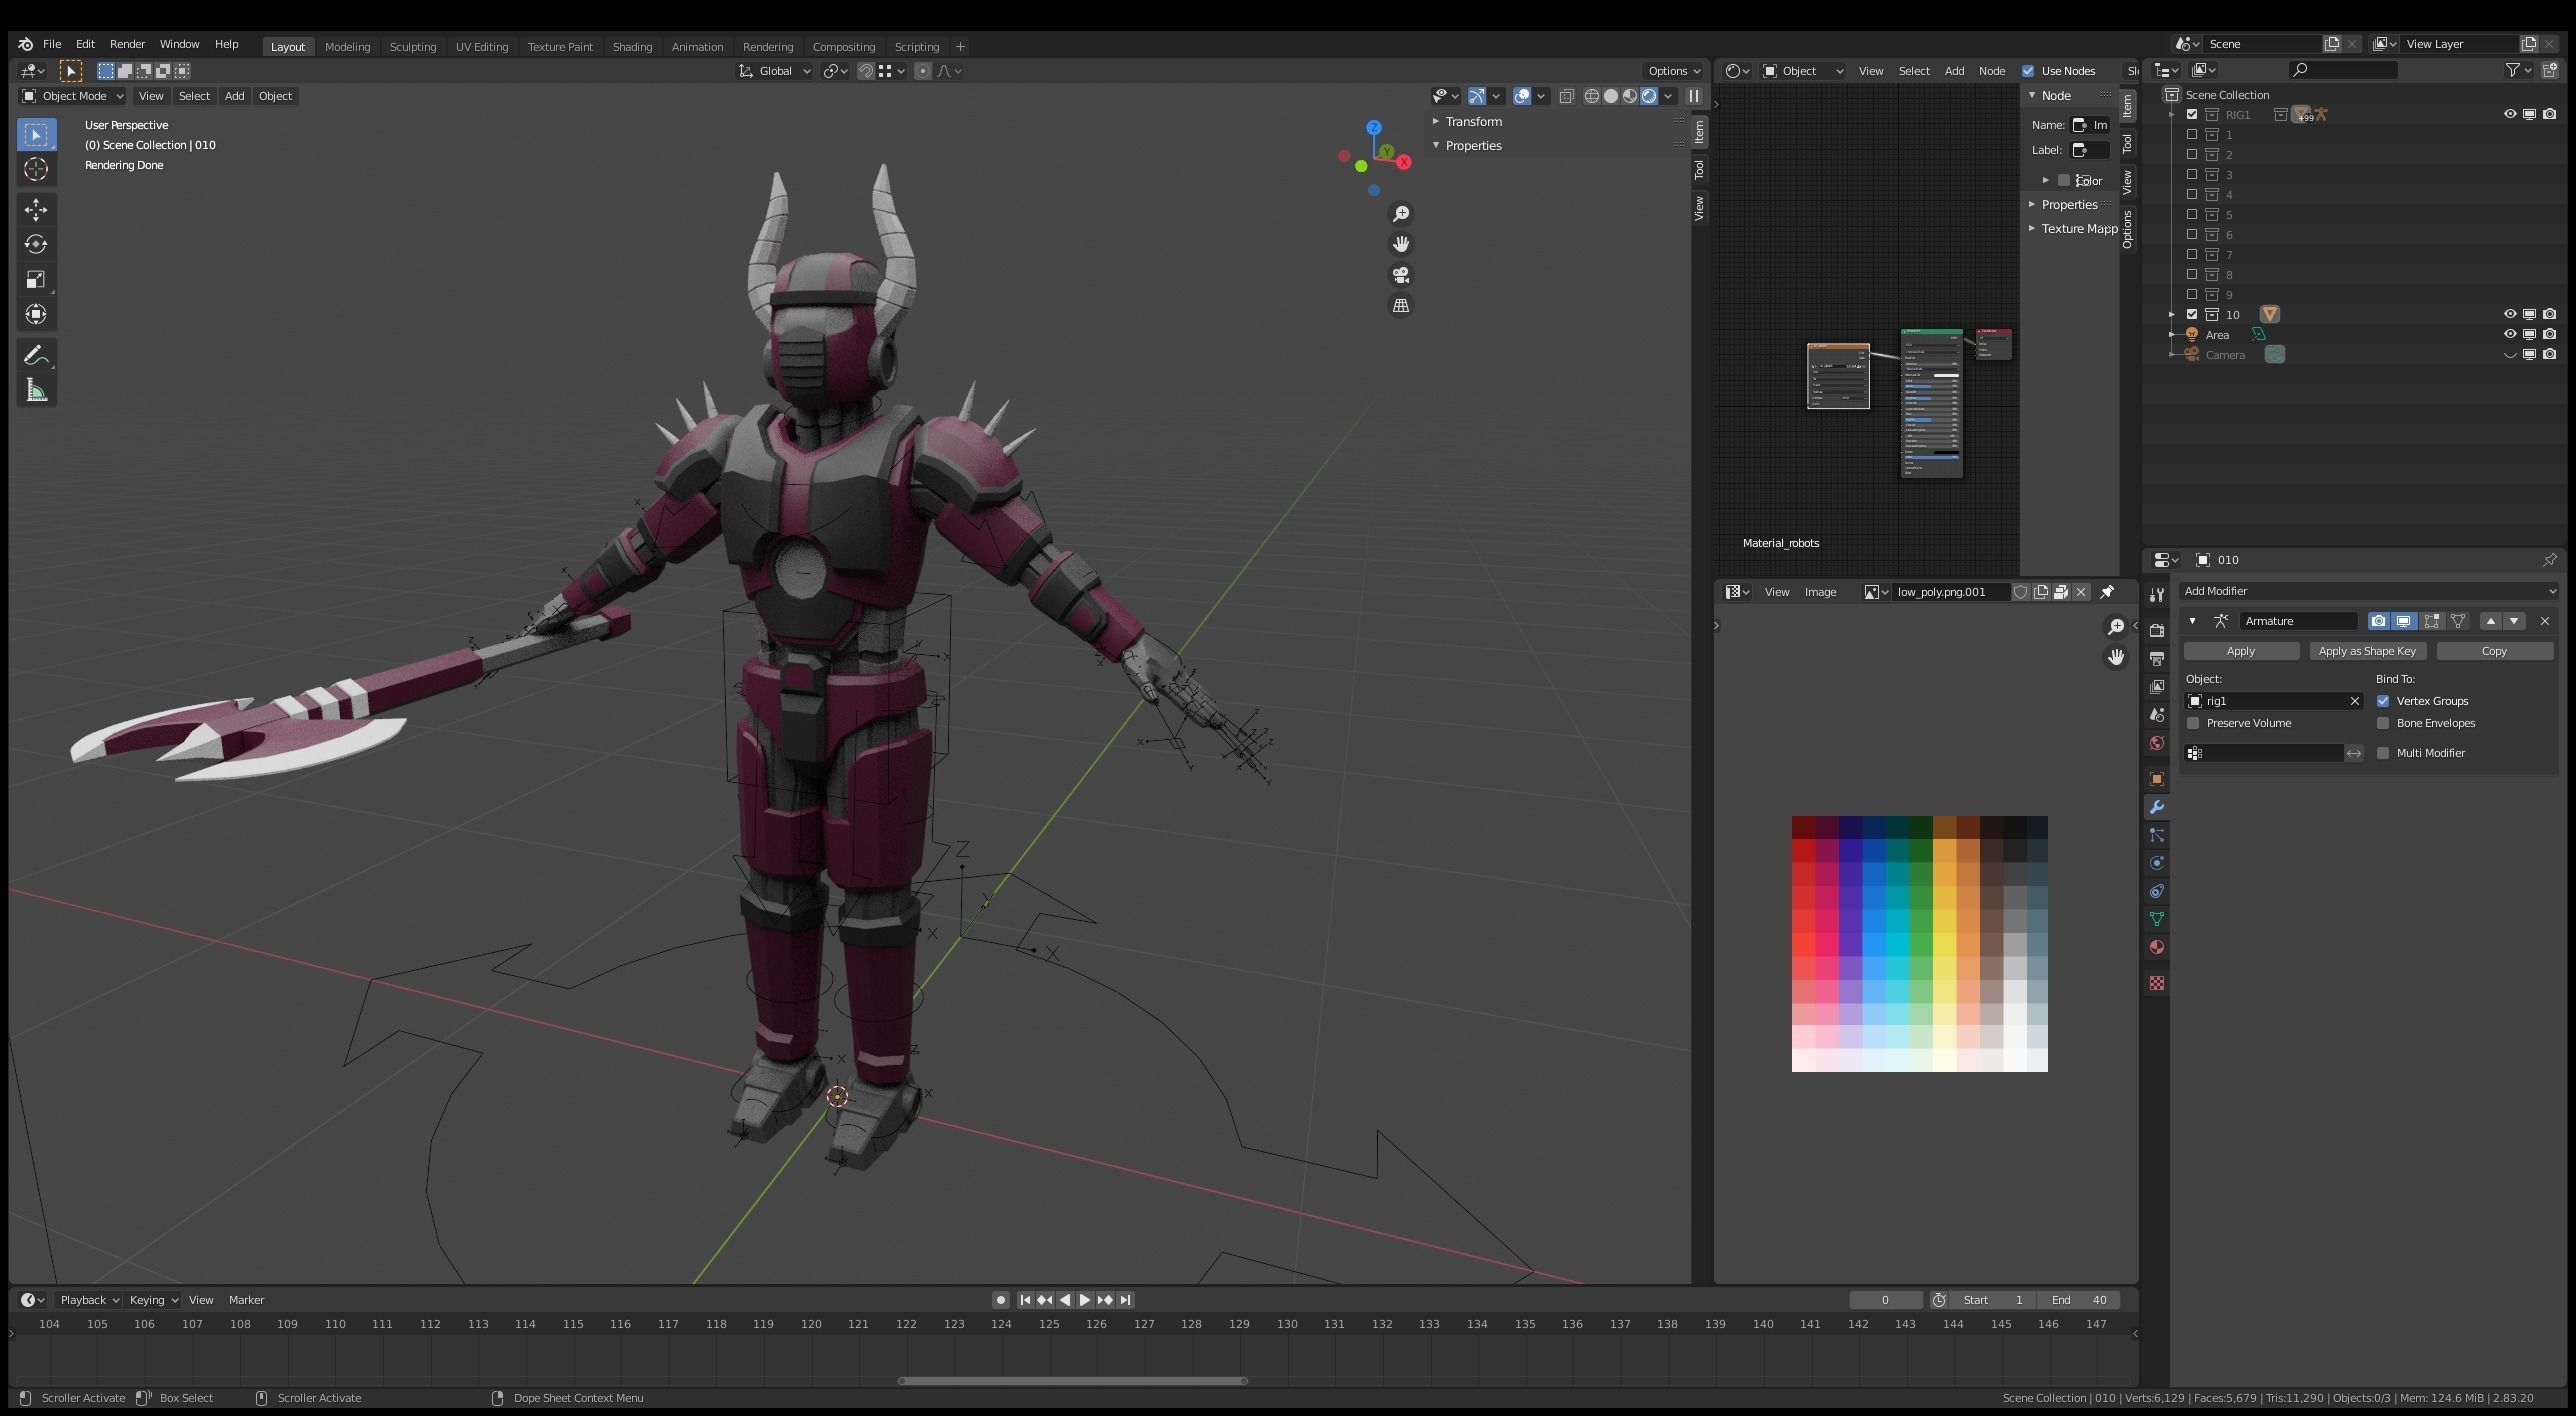Remove the Armature modifier with X
The height and width of the screenshot is (1416, 2576).
pyautogui.click(x=2545, y=621)
